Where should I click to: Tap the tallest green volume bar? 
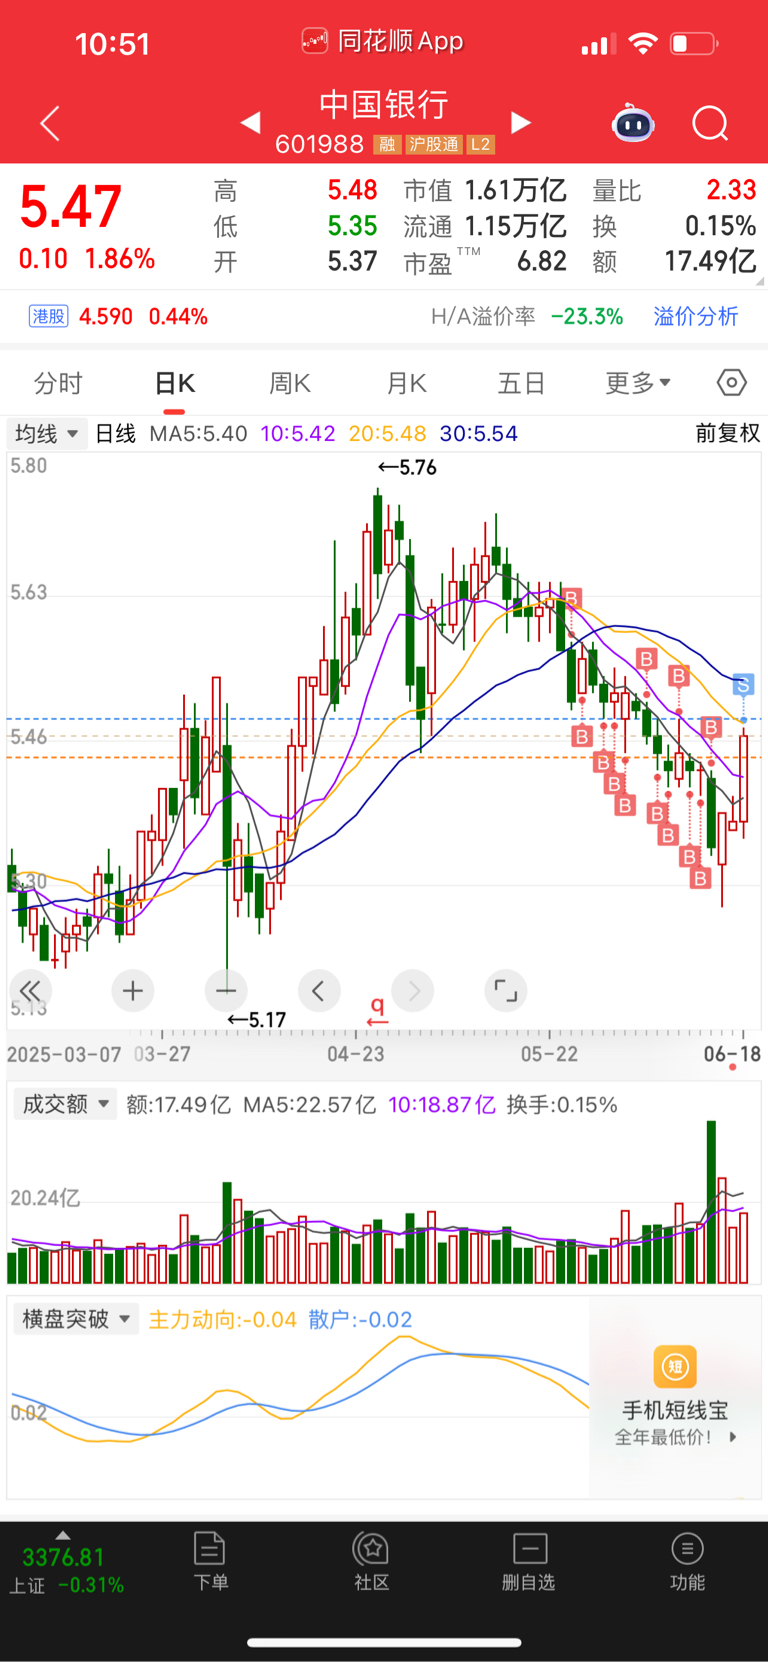coord(711,1202)
